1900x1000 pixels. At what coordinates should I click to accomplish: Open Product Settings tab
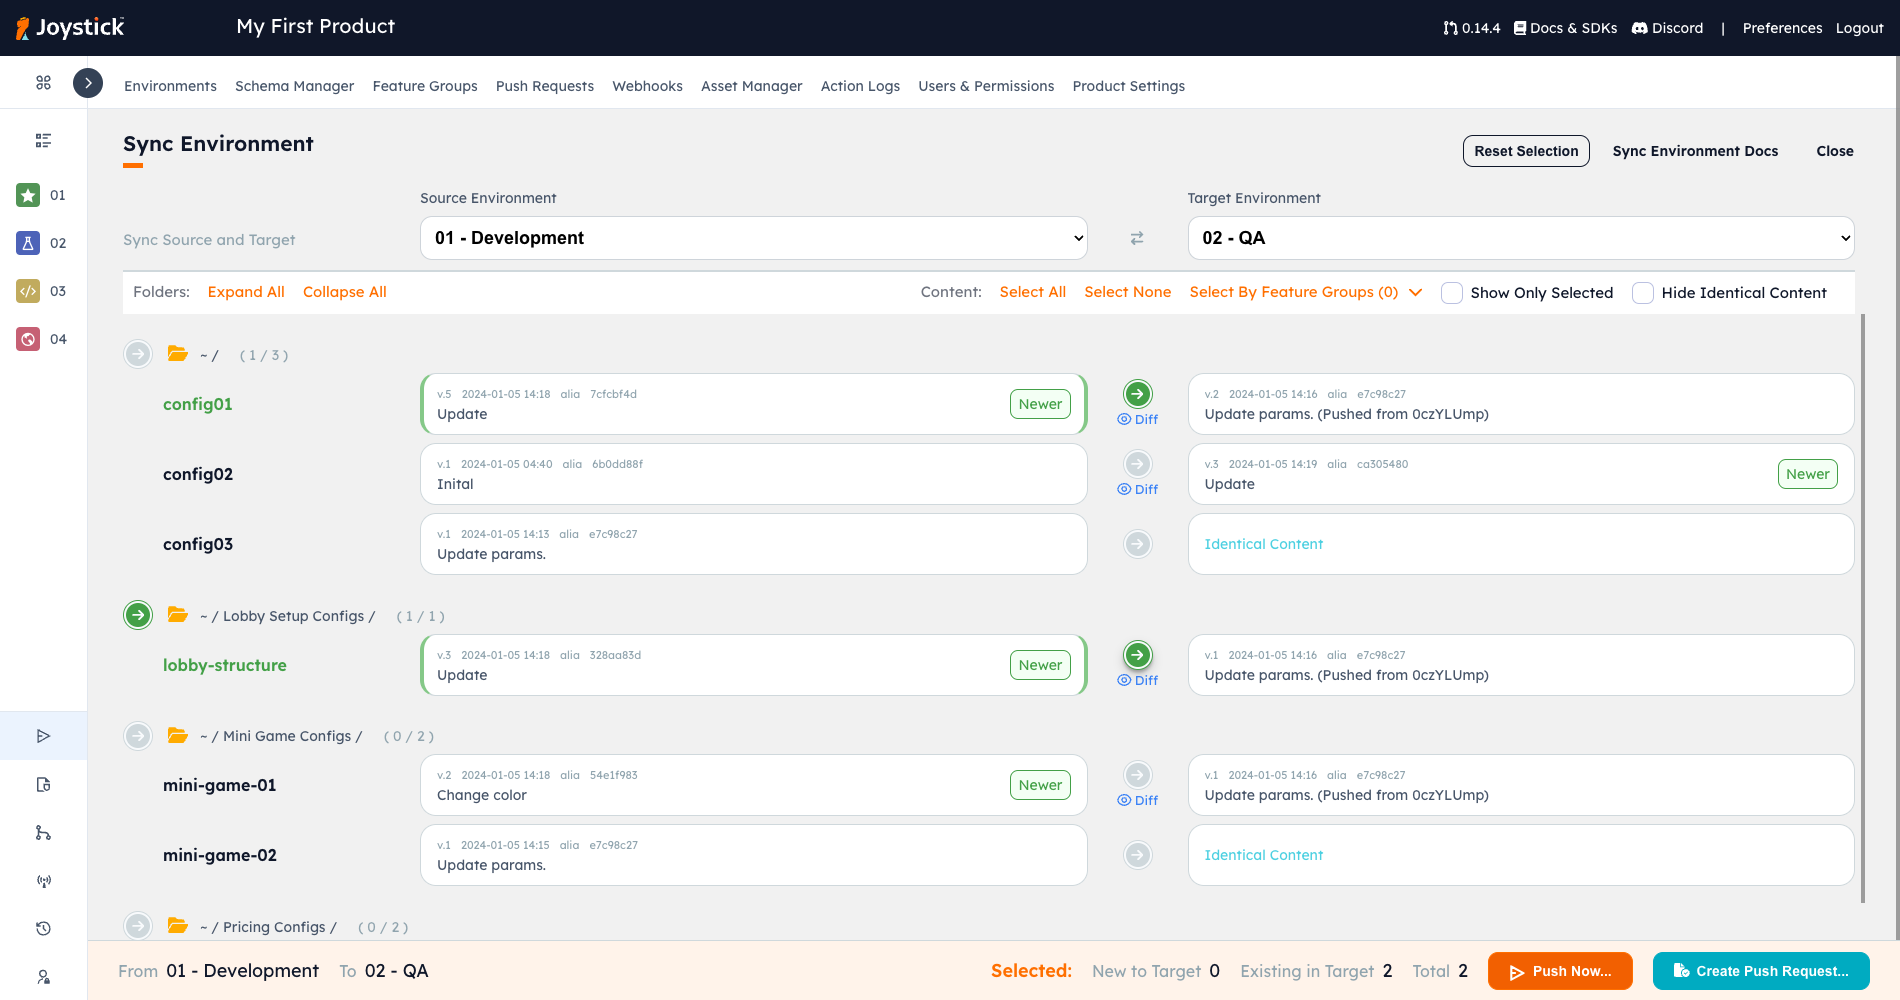(x=1129, y=86)
